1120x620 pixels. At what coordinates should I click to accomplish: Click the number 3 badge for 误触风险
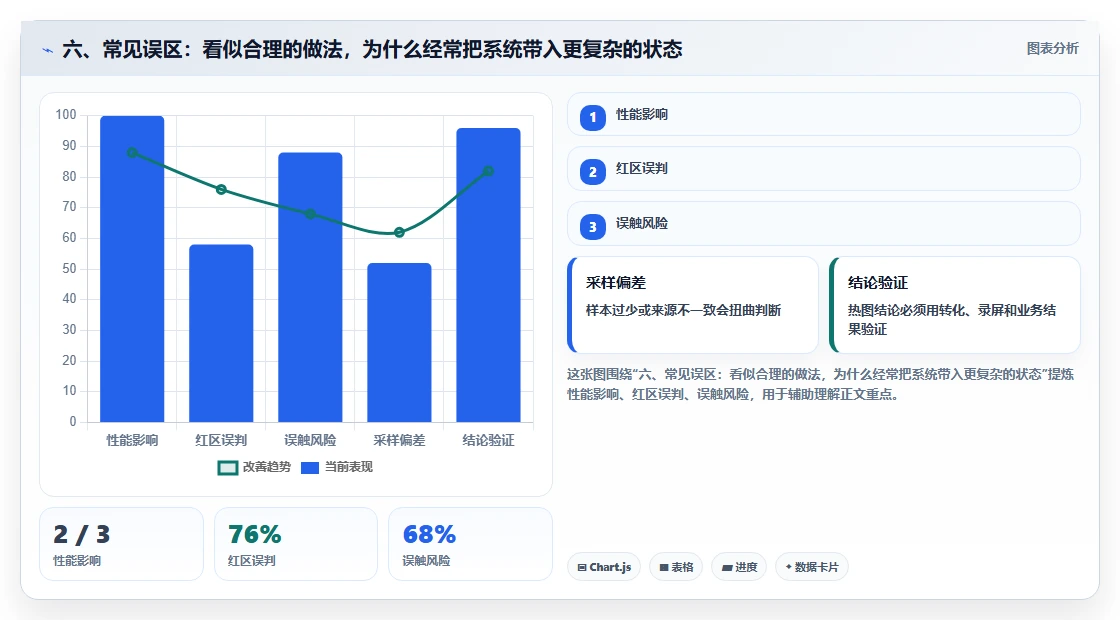[x=592, y=227]
